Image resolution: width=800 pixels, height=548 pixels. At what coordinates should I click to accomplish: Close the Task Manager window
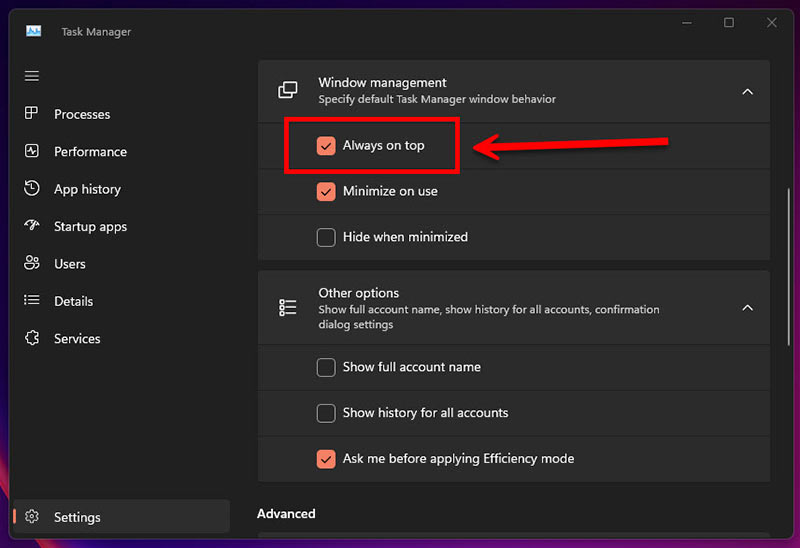(x=771, y=23)
